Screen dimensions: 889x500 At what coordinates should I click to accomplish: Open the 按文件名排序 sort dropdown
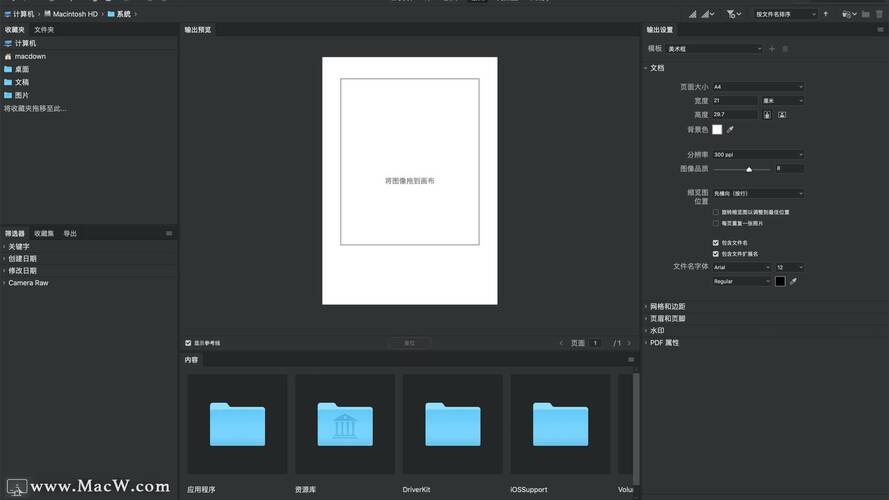tap(785, 14)
